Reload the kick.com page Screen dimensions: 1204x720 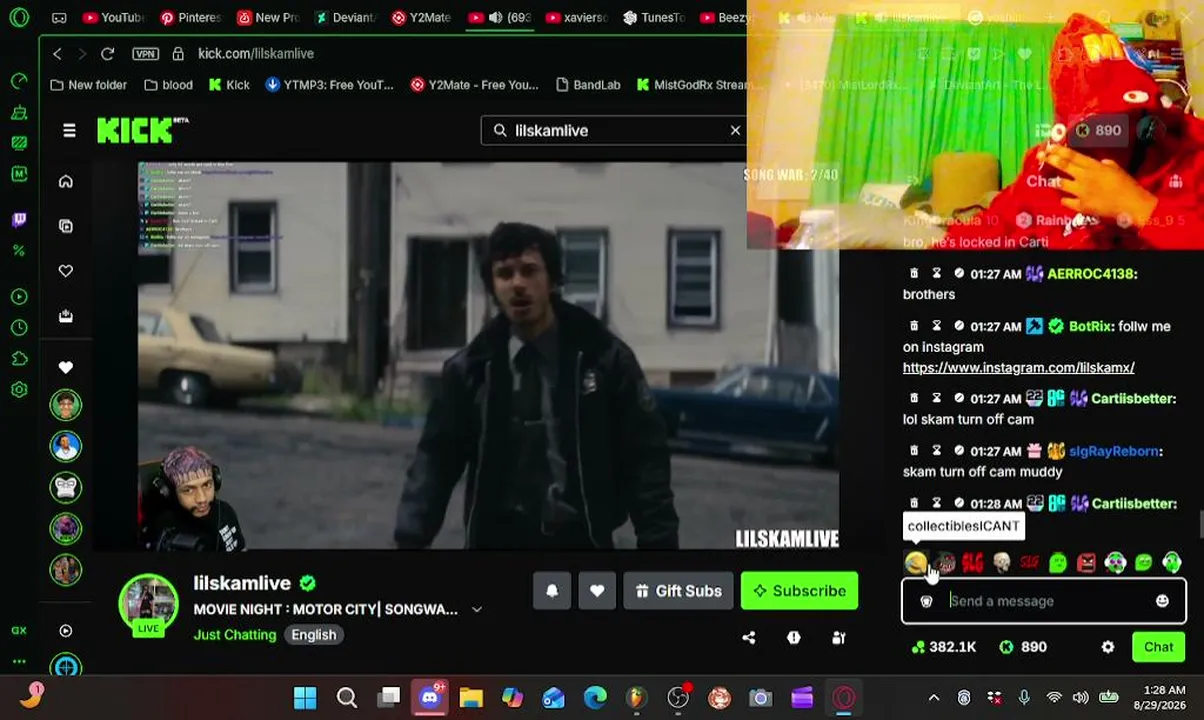107,53
